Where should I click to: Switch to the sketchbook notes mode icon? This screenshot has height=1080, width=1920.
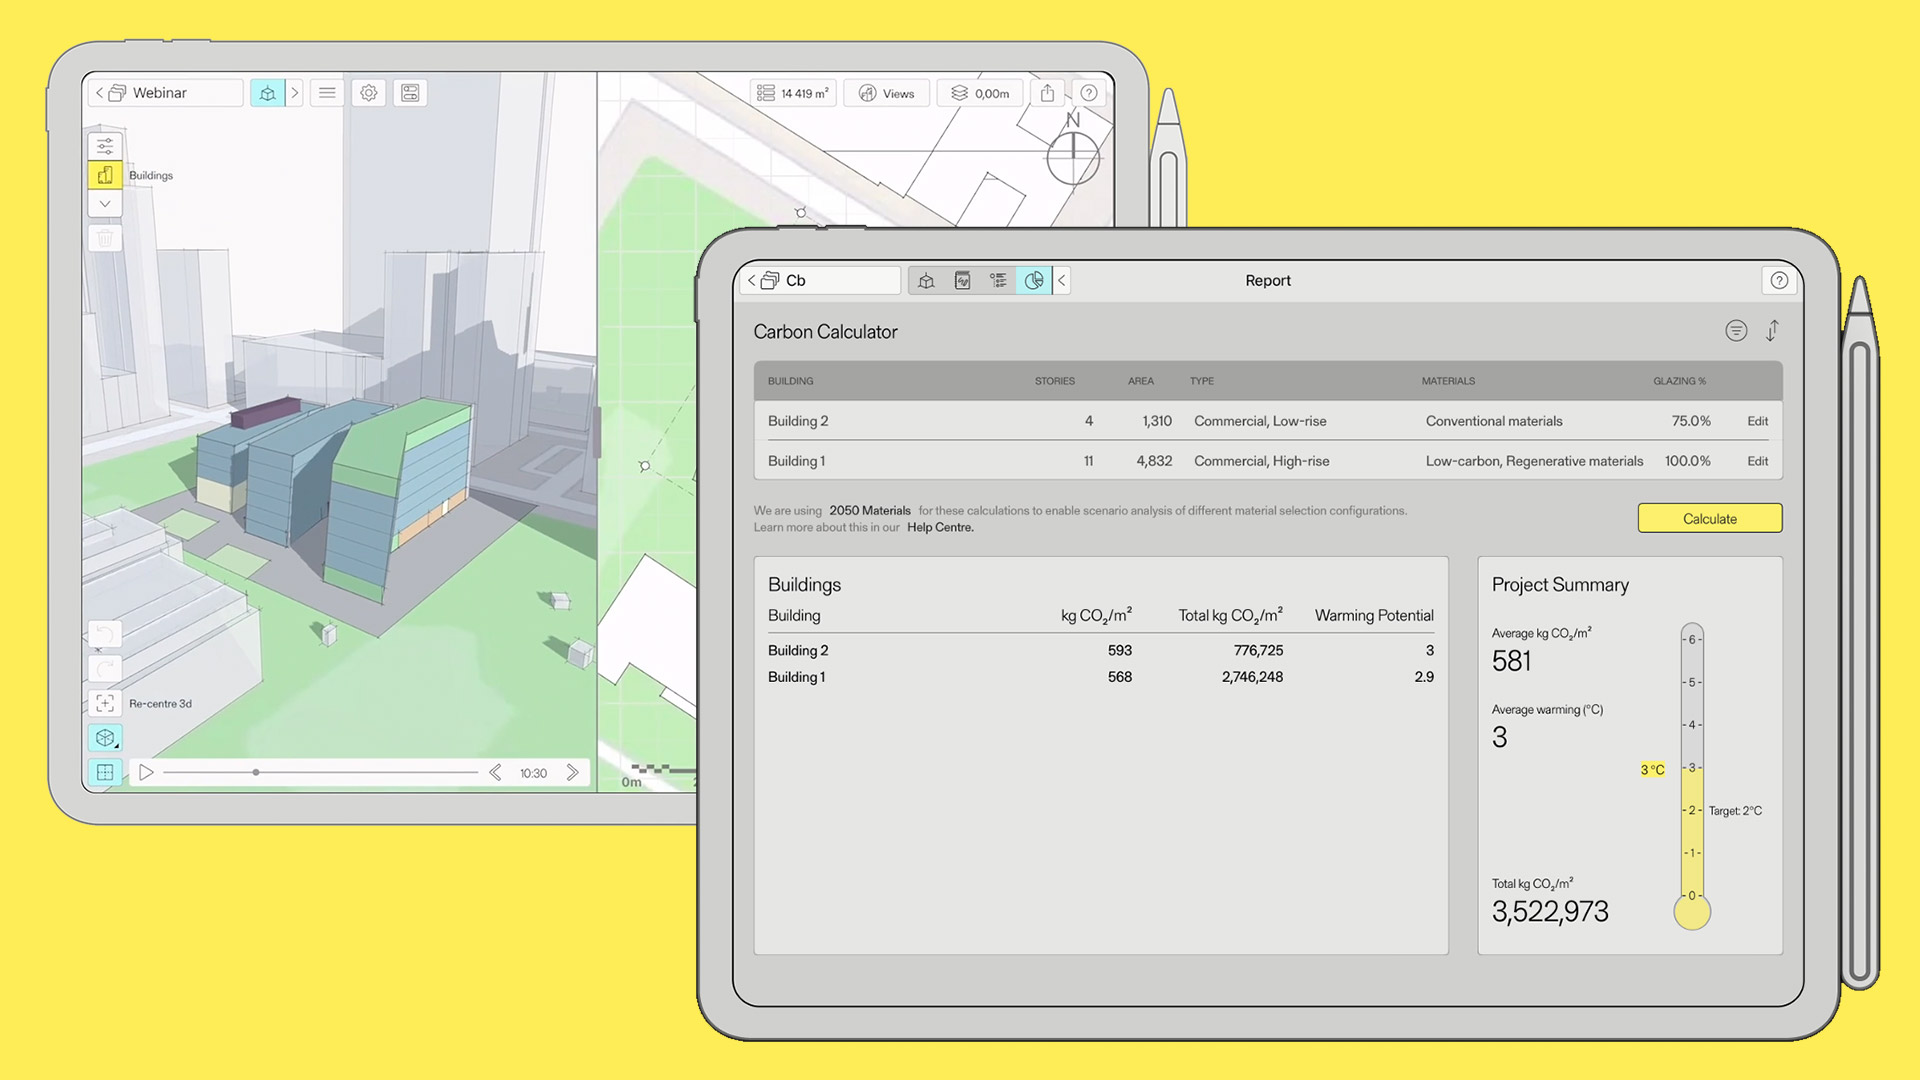coord(962,281)
